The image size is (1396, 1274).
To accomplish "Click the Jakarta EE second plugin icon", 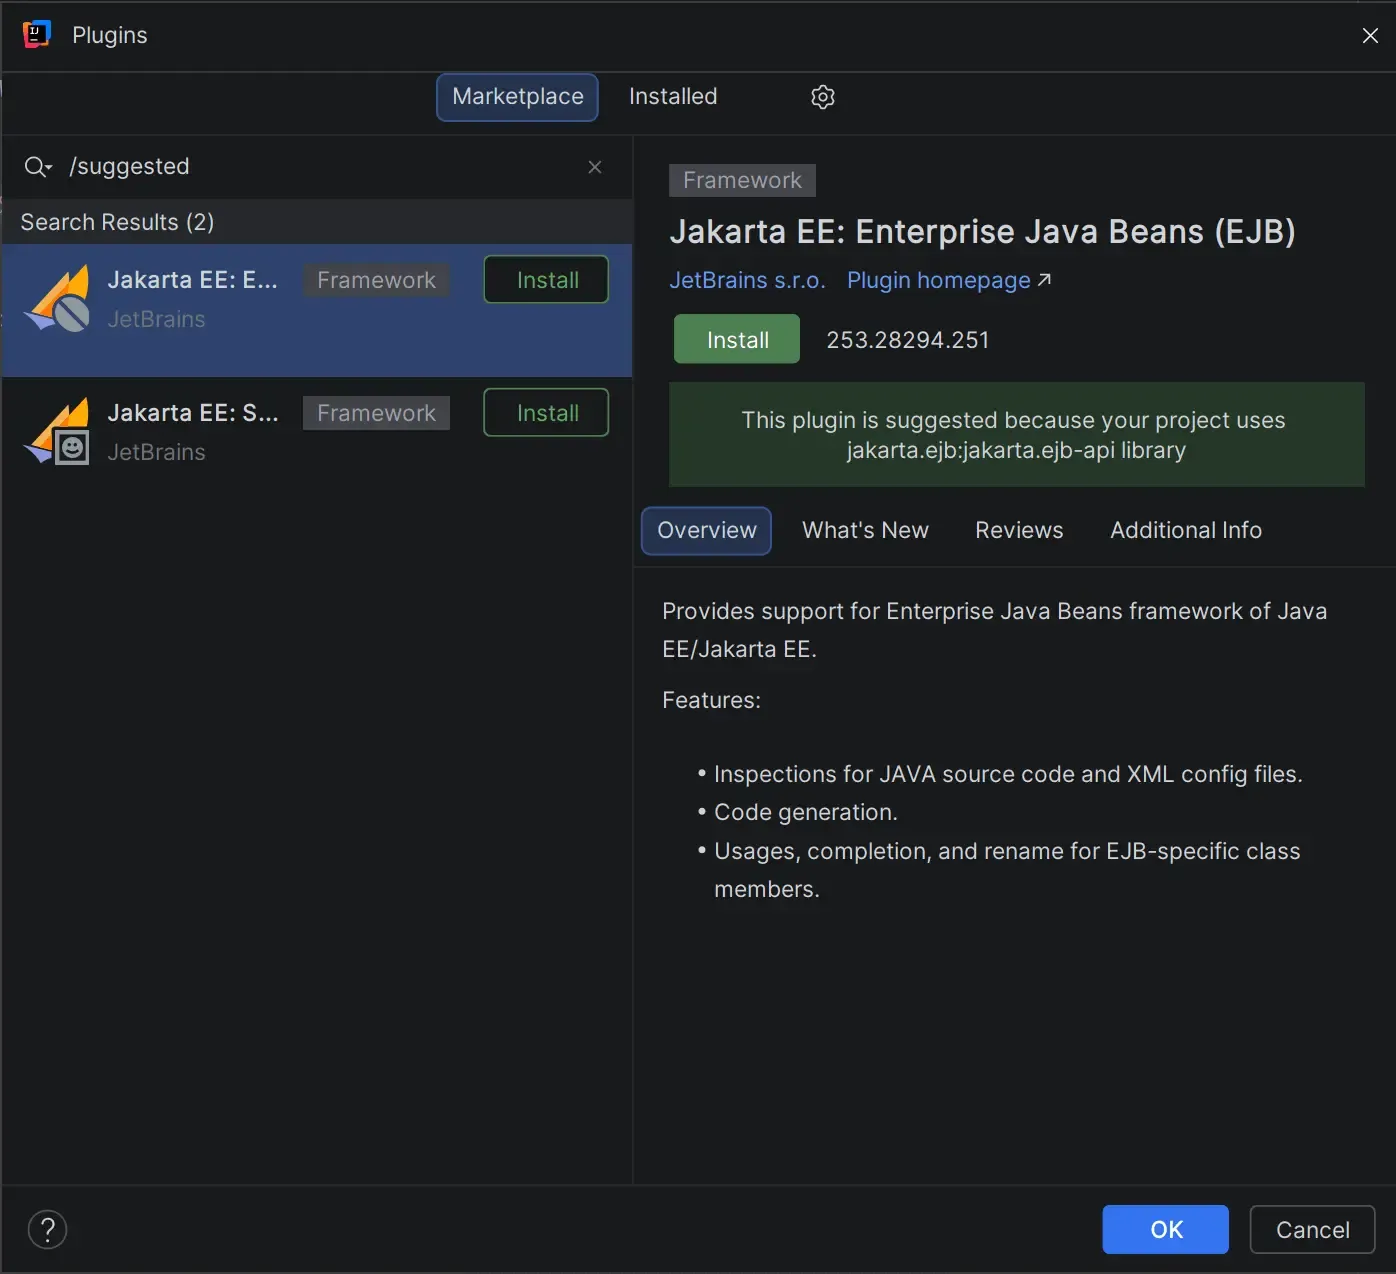I will (x=58, y=432).
